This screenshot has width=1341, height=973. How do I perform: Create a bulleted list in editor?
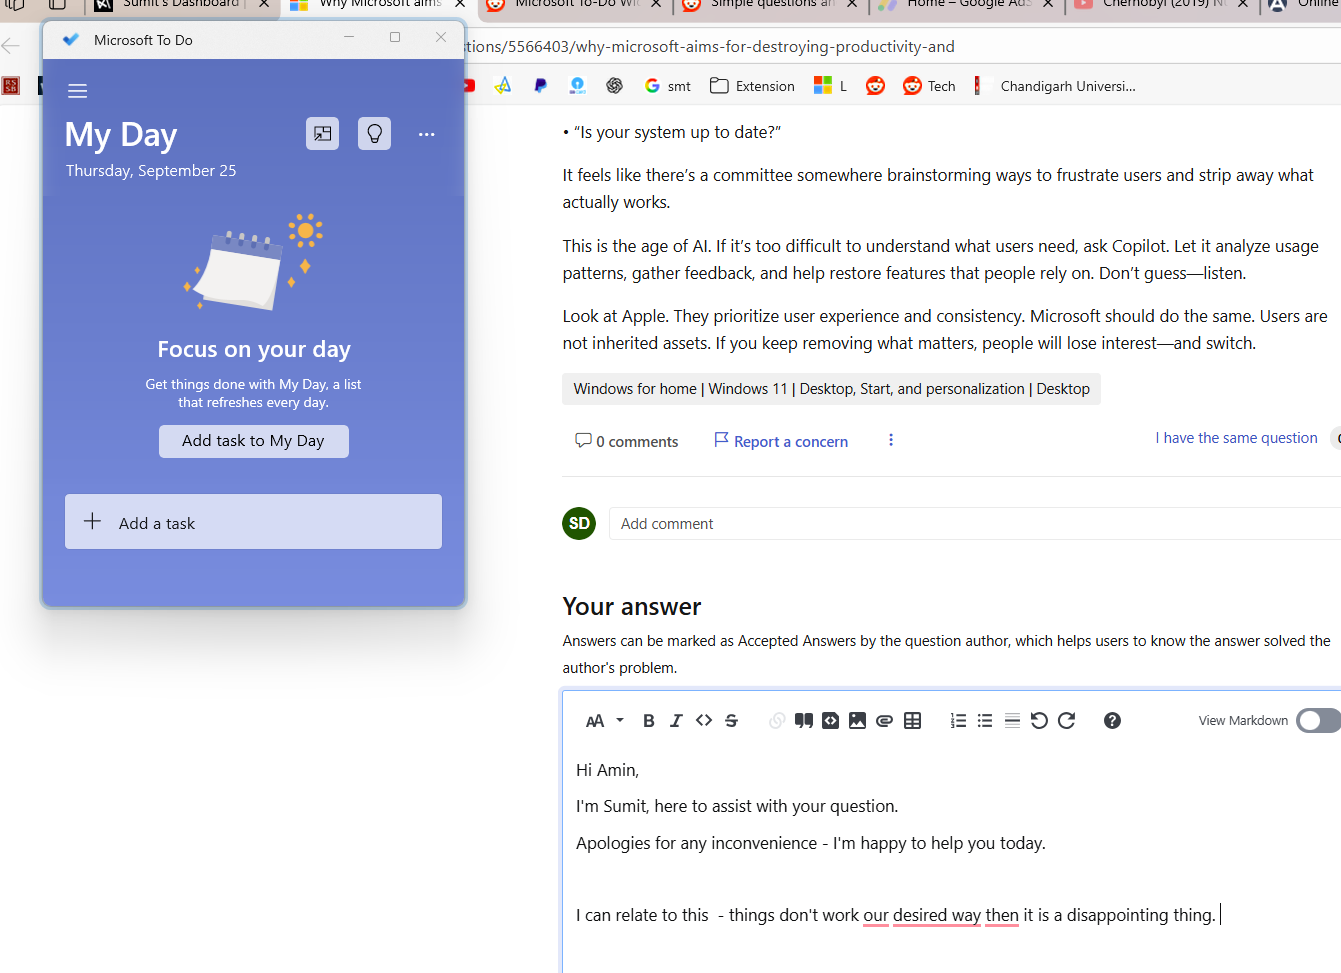point(985,721)
